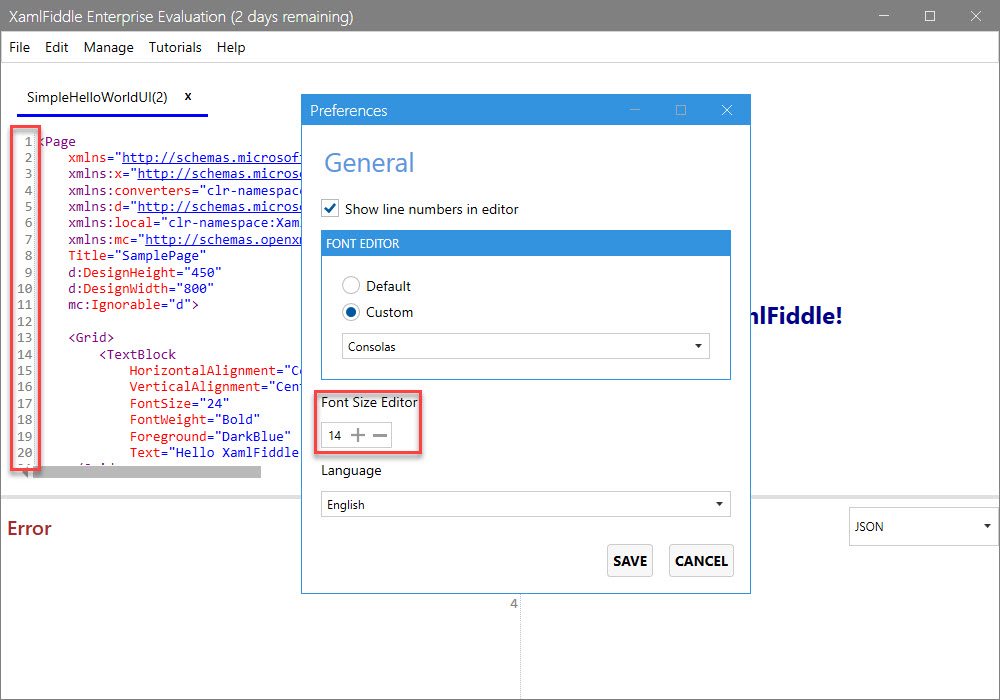Click the HorizontalAlignment line in editor
The image size is (1000, 700).
coord(215,370)
